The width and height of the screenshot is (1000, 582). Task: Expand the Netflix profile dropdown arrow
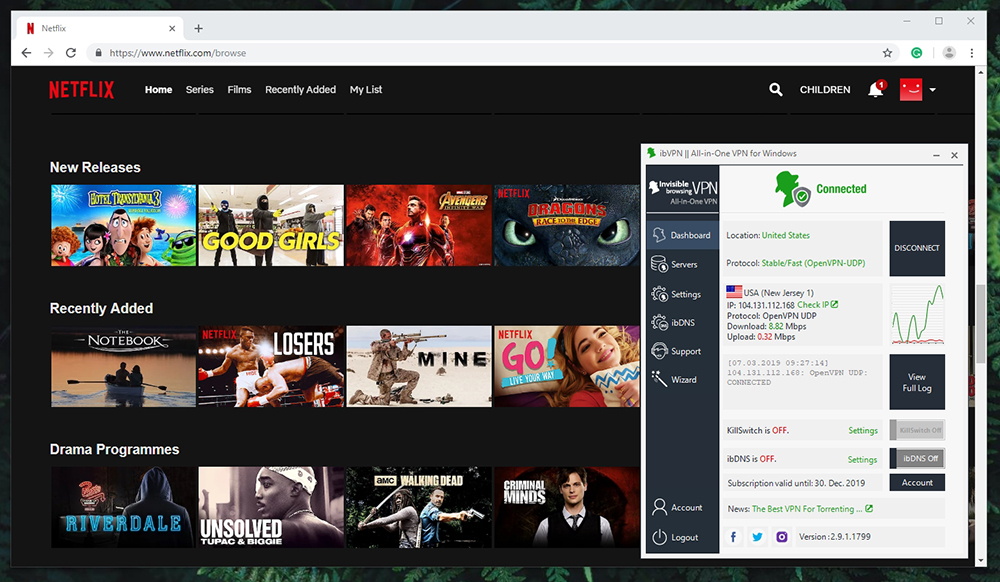[931, 90]
